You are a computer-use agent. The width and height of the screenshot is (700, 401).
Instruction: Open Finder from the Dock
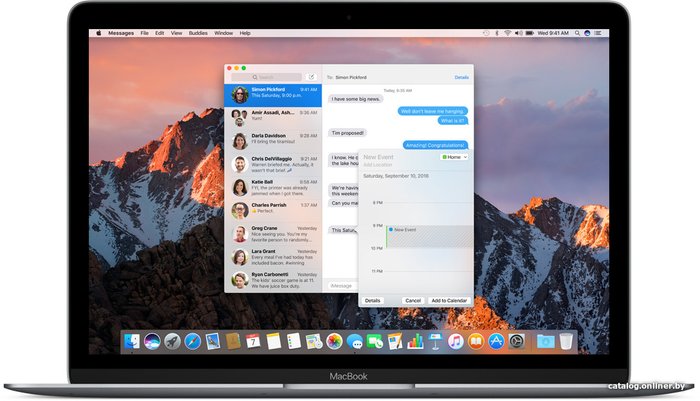pyautogui.click(x=132, y=342)
